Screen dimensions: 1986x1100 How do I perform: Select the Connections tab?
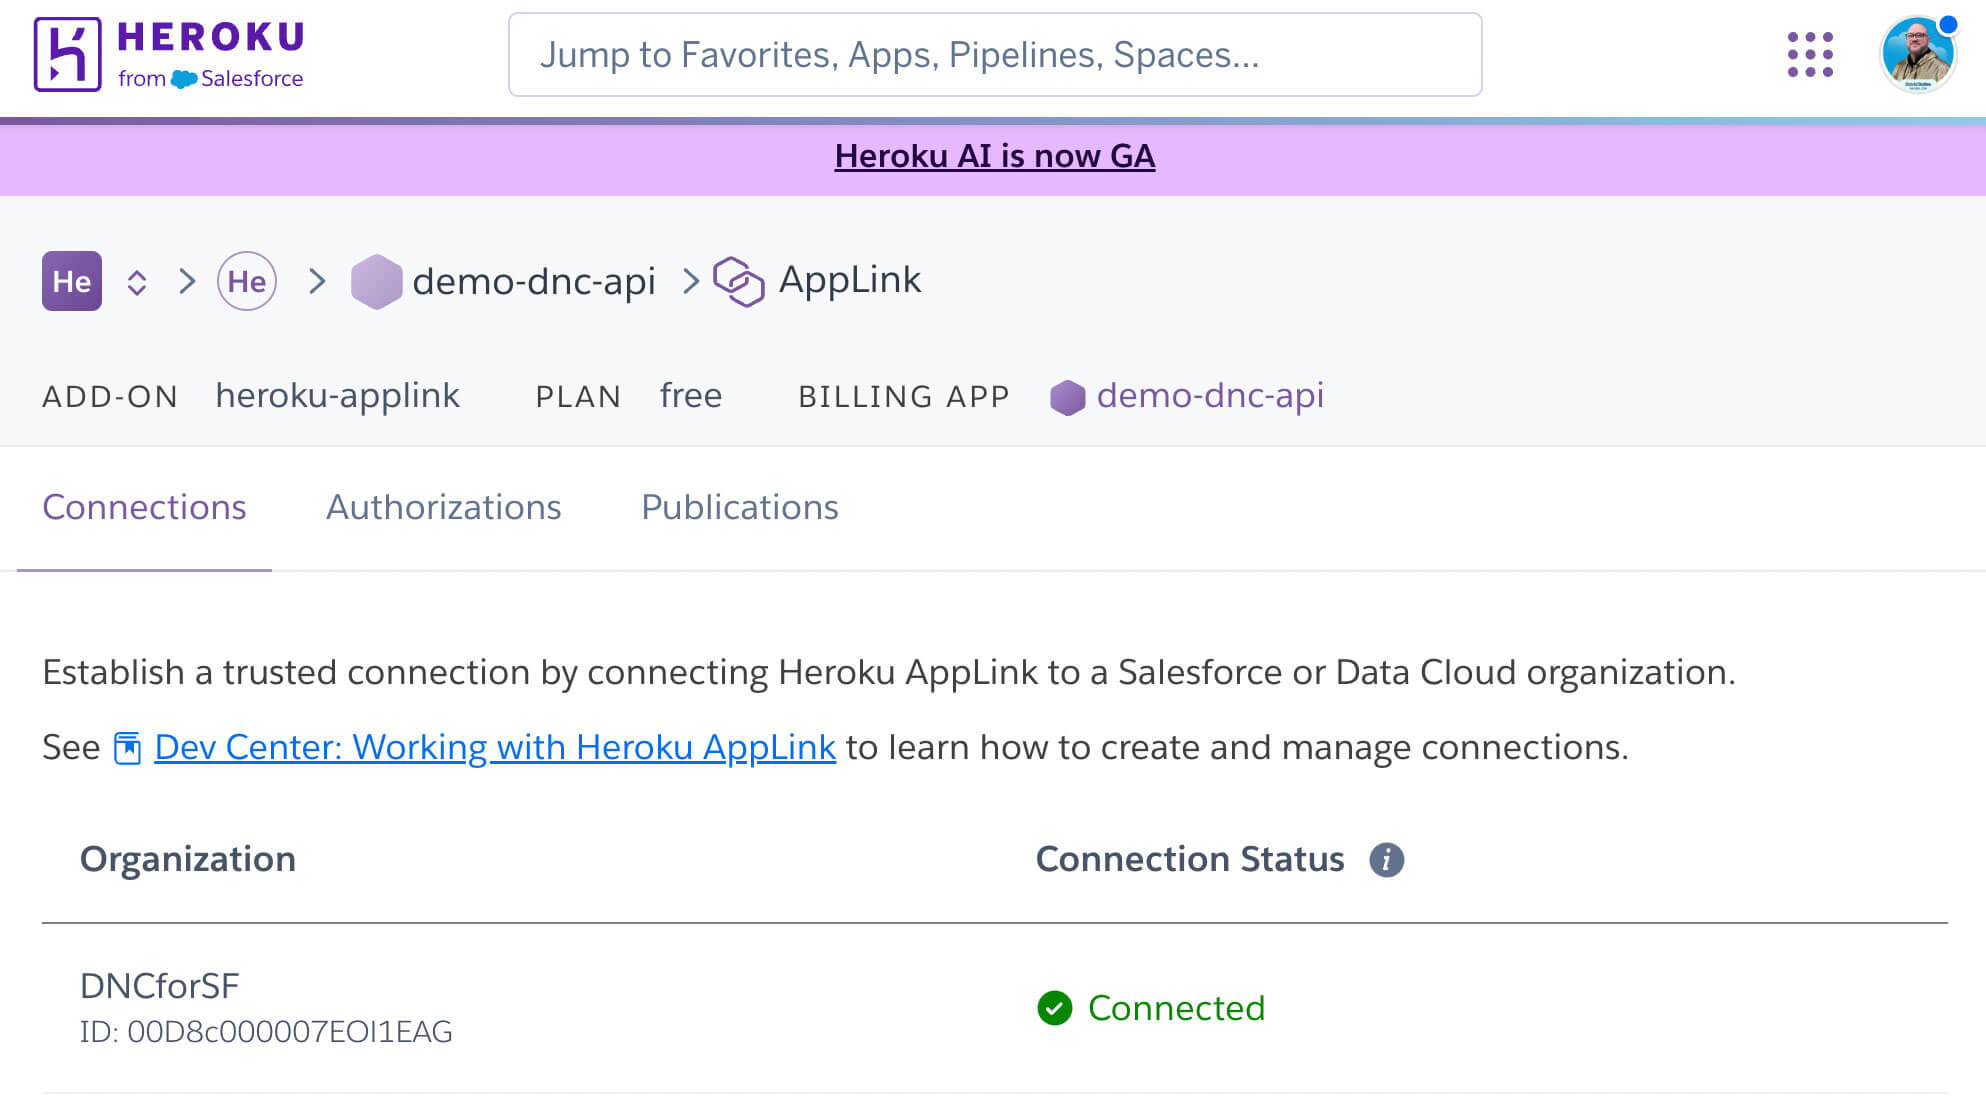[x=144, y=507]
